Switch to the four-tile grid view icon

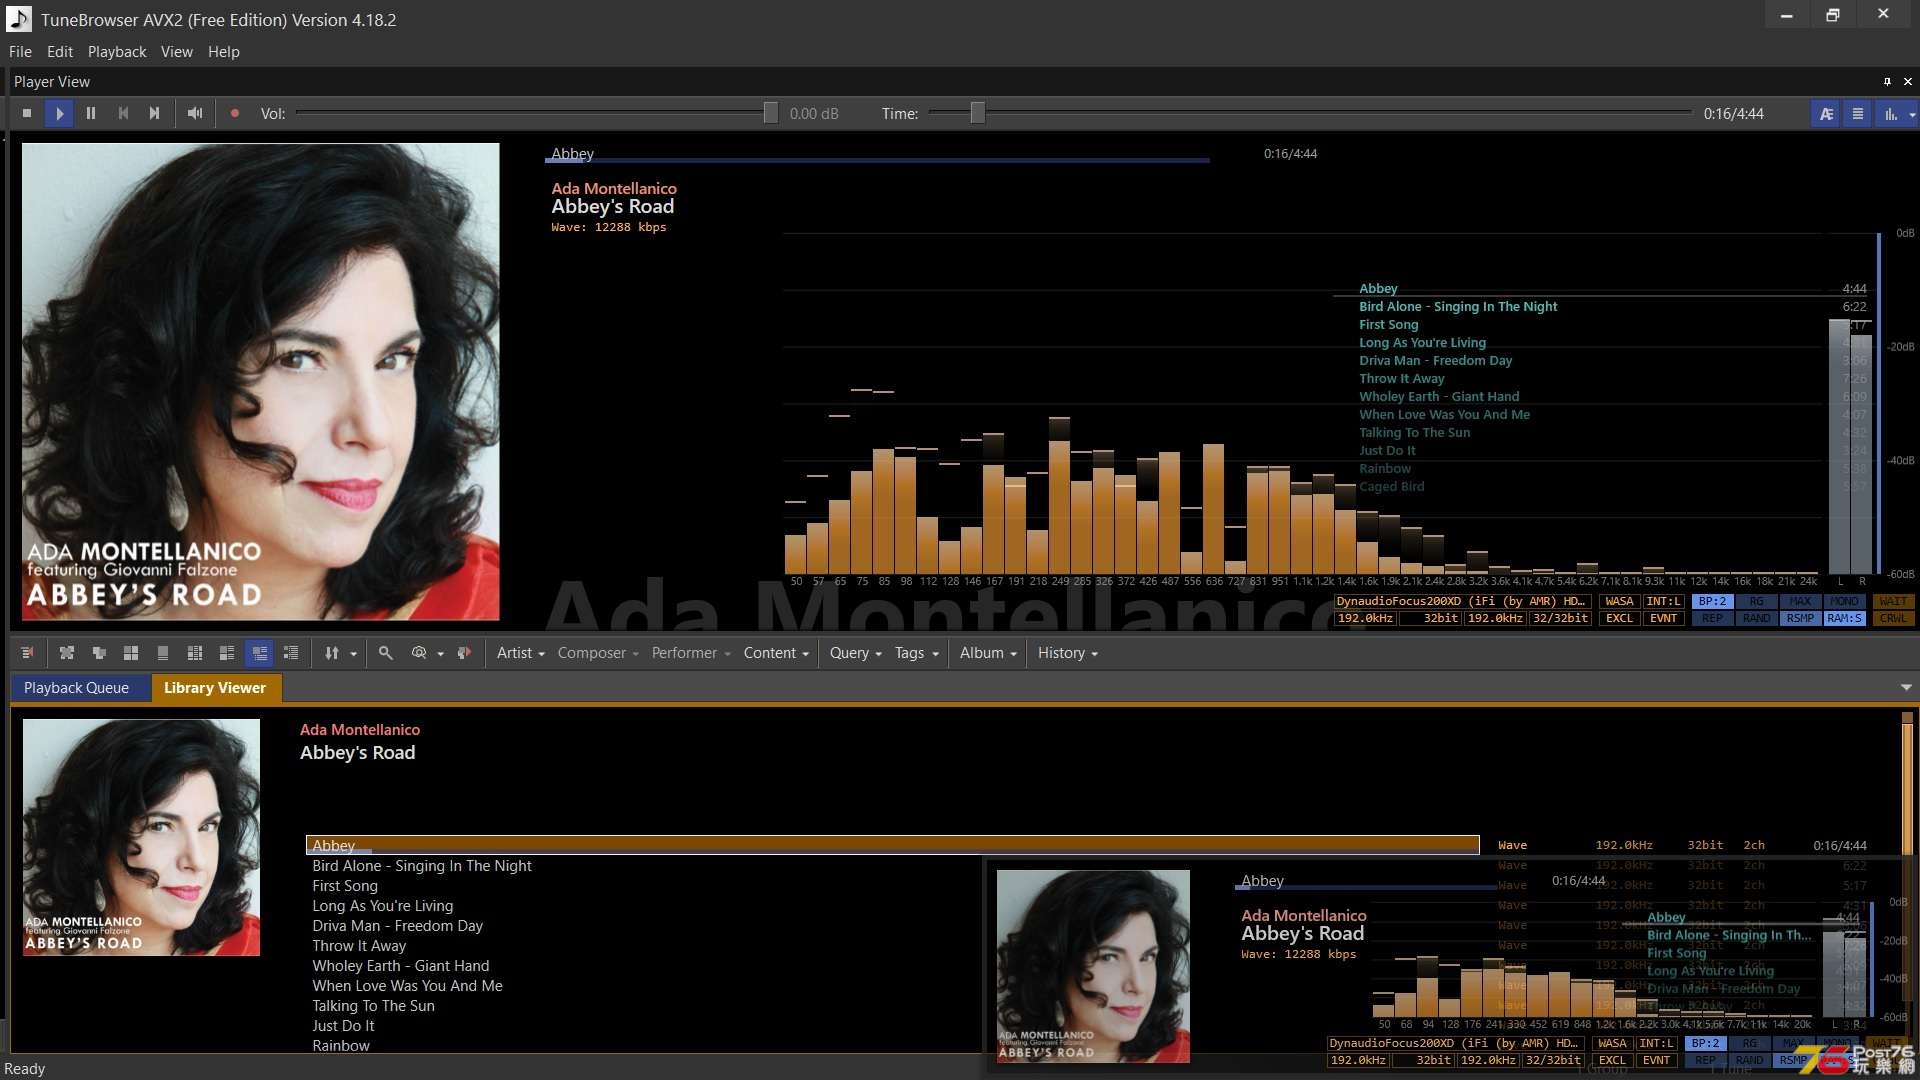pyautogui.click(x=131, y=653)
